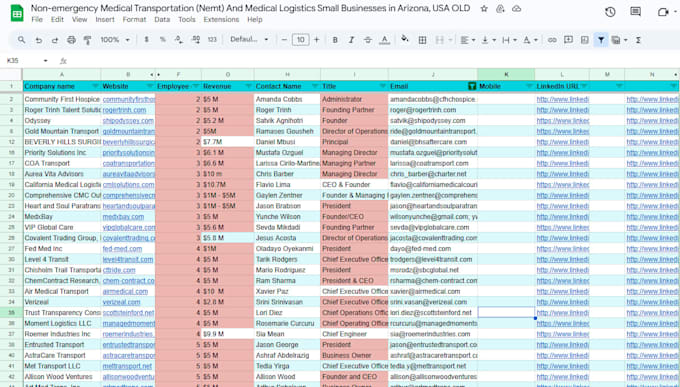Open the rogertrinh.com website link
The height and width of the screenshot is (387, 680).
click(x=124, y=110)
